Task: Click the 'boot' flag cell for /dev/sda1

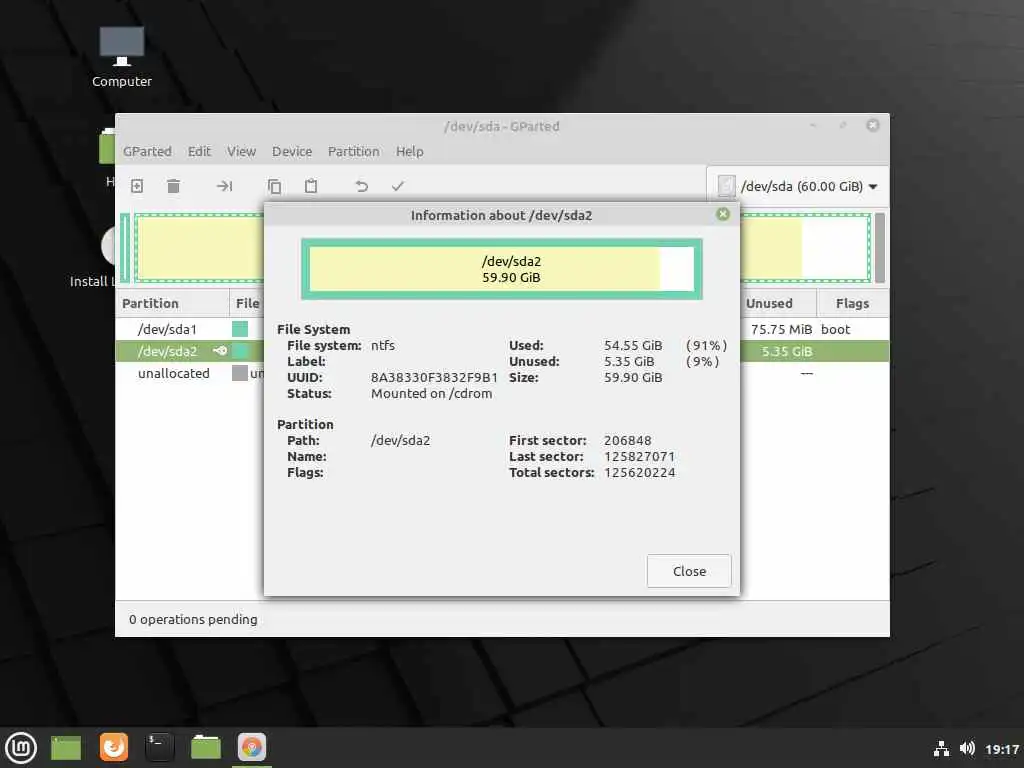Action: click(835, 329)
